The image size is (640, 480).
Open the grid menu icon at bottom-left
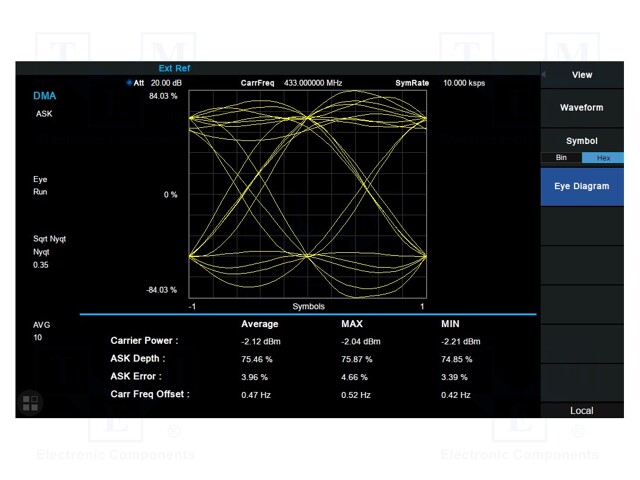(31, 403)
